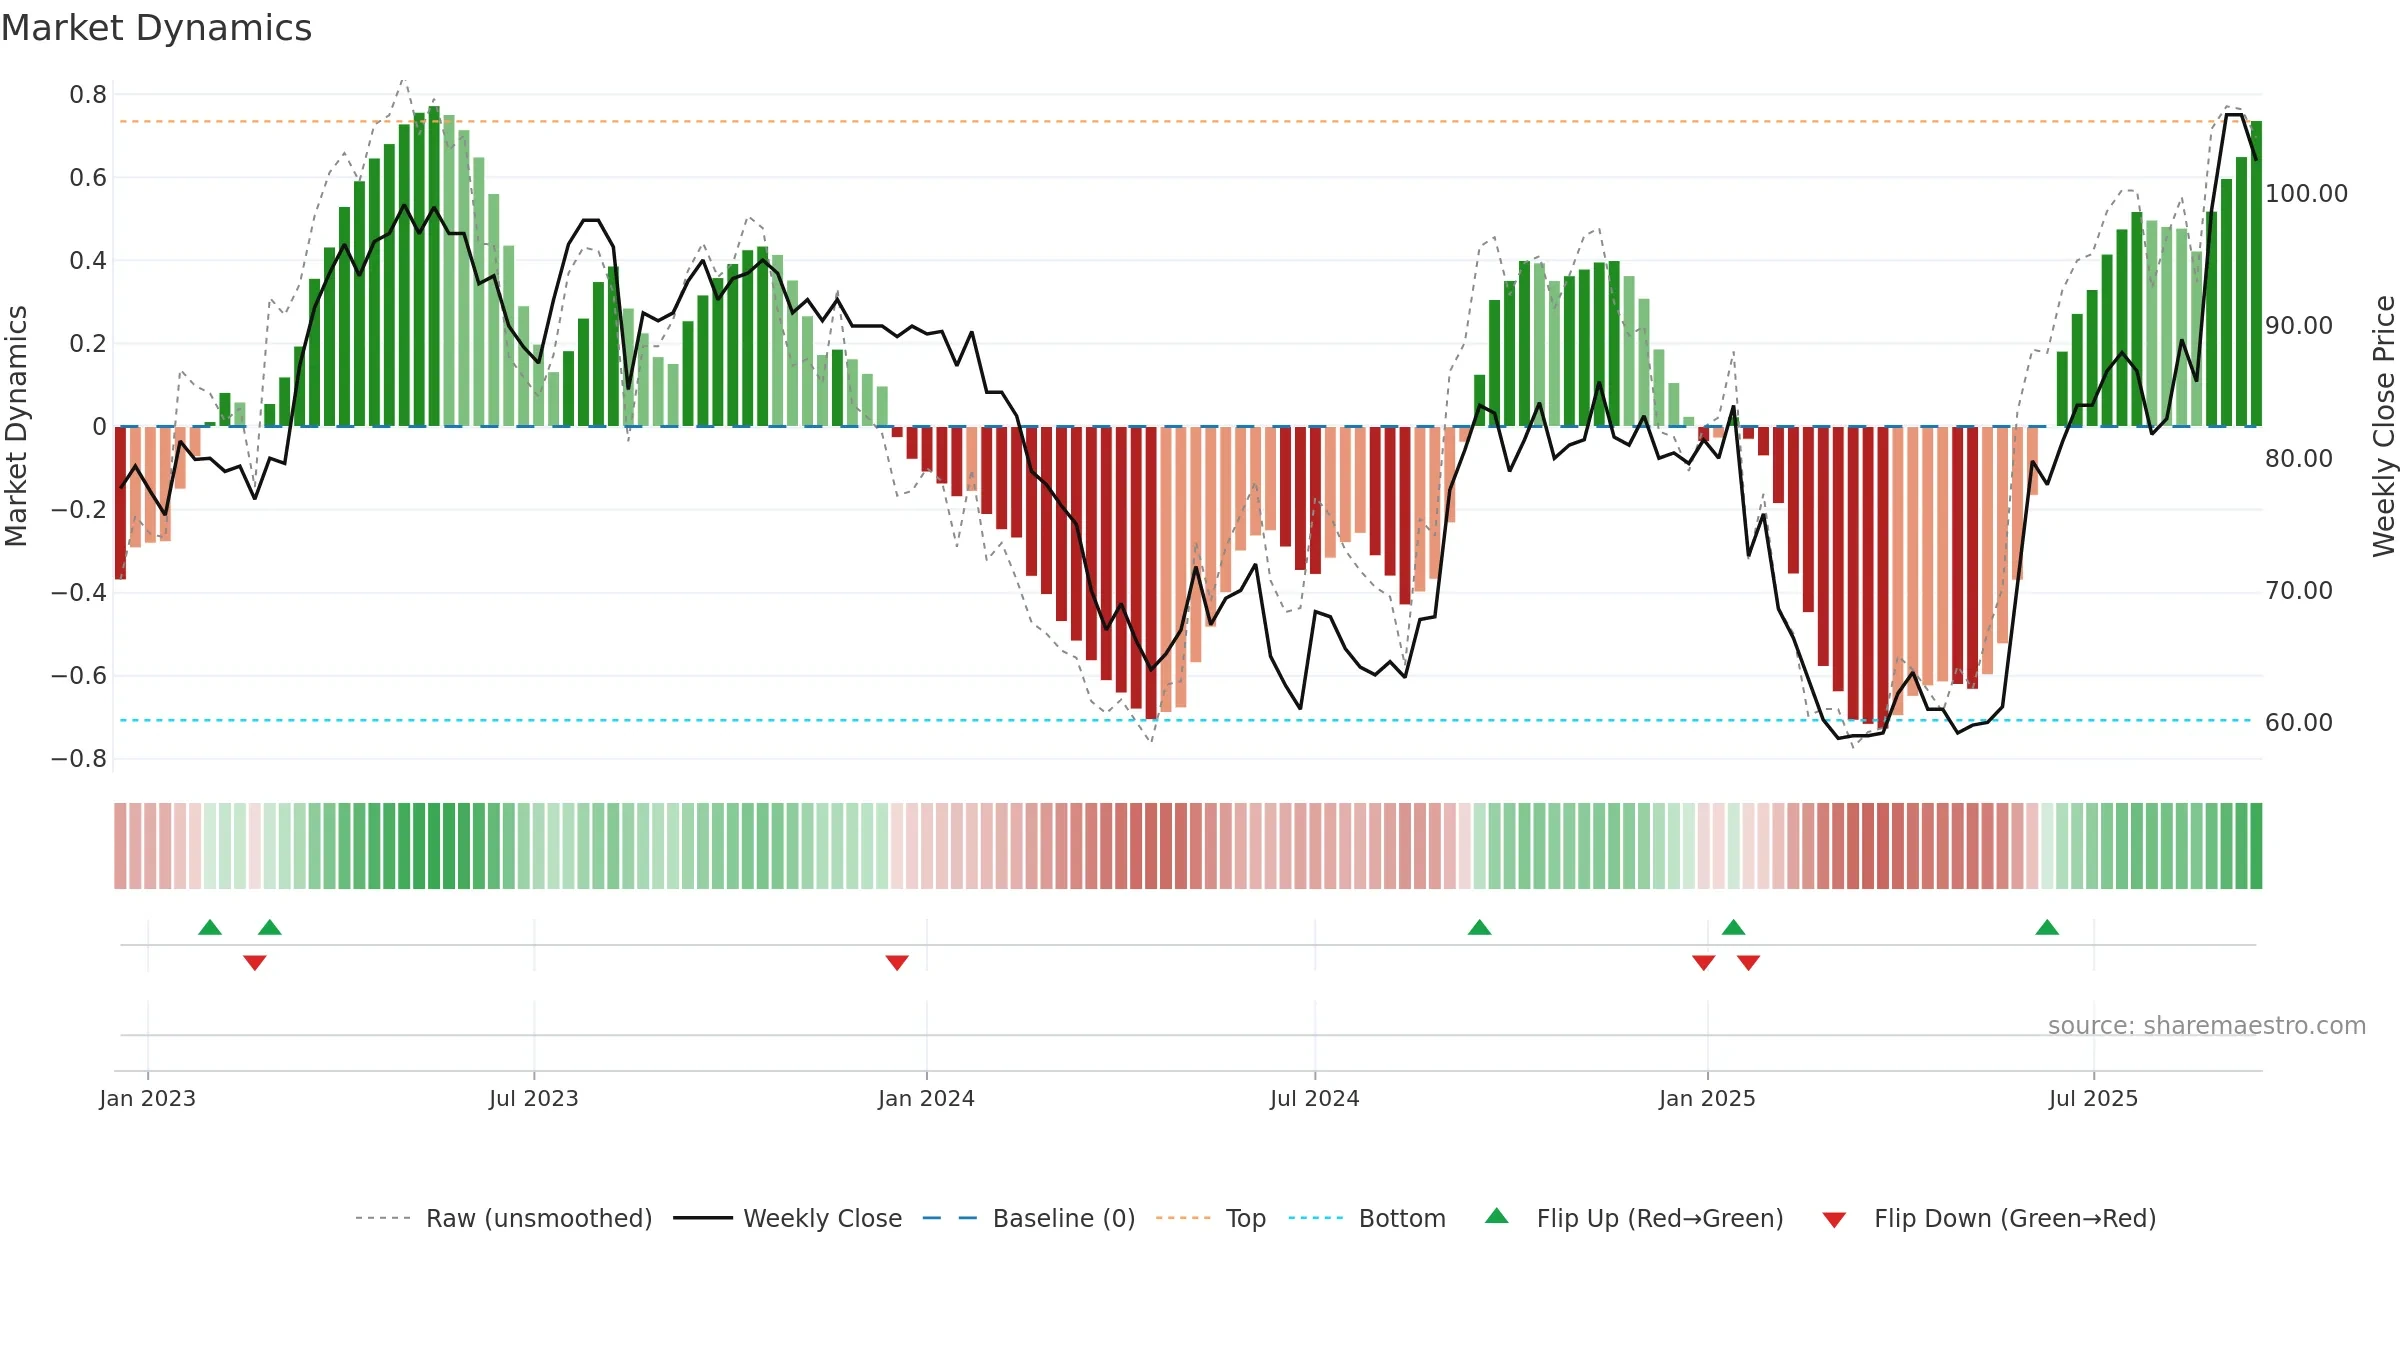This screenshot has height=1350, width=2400.
Task: Click the Jan 2025 axis label
Action: click(1708, 1098)
